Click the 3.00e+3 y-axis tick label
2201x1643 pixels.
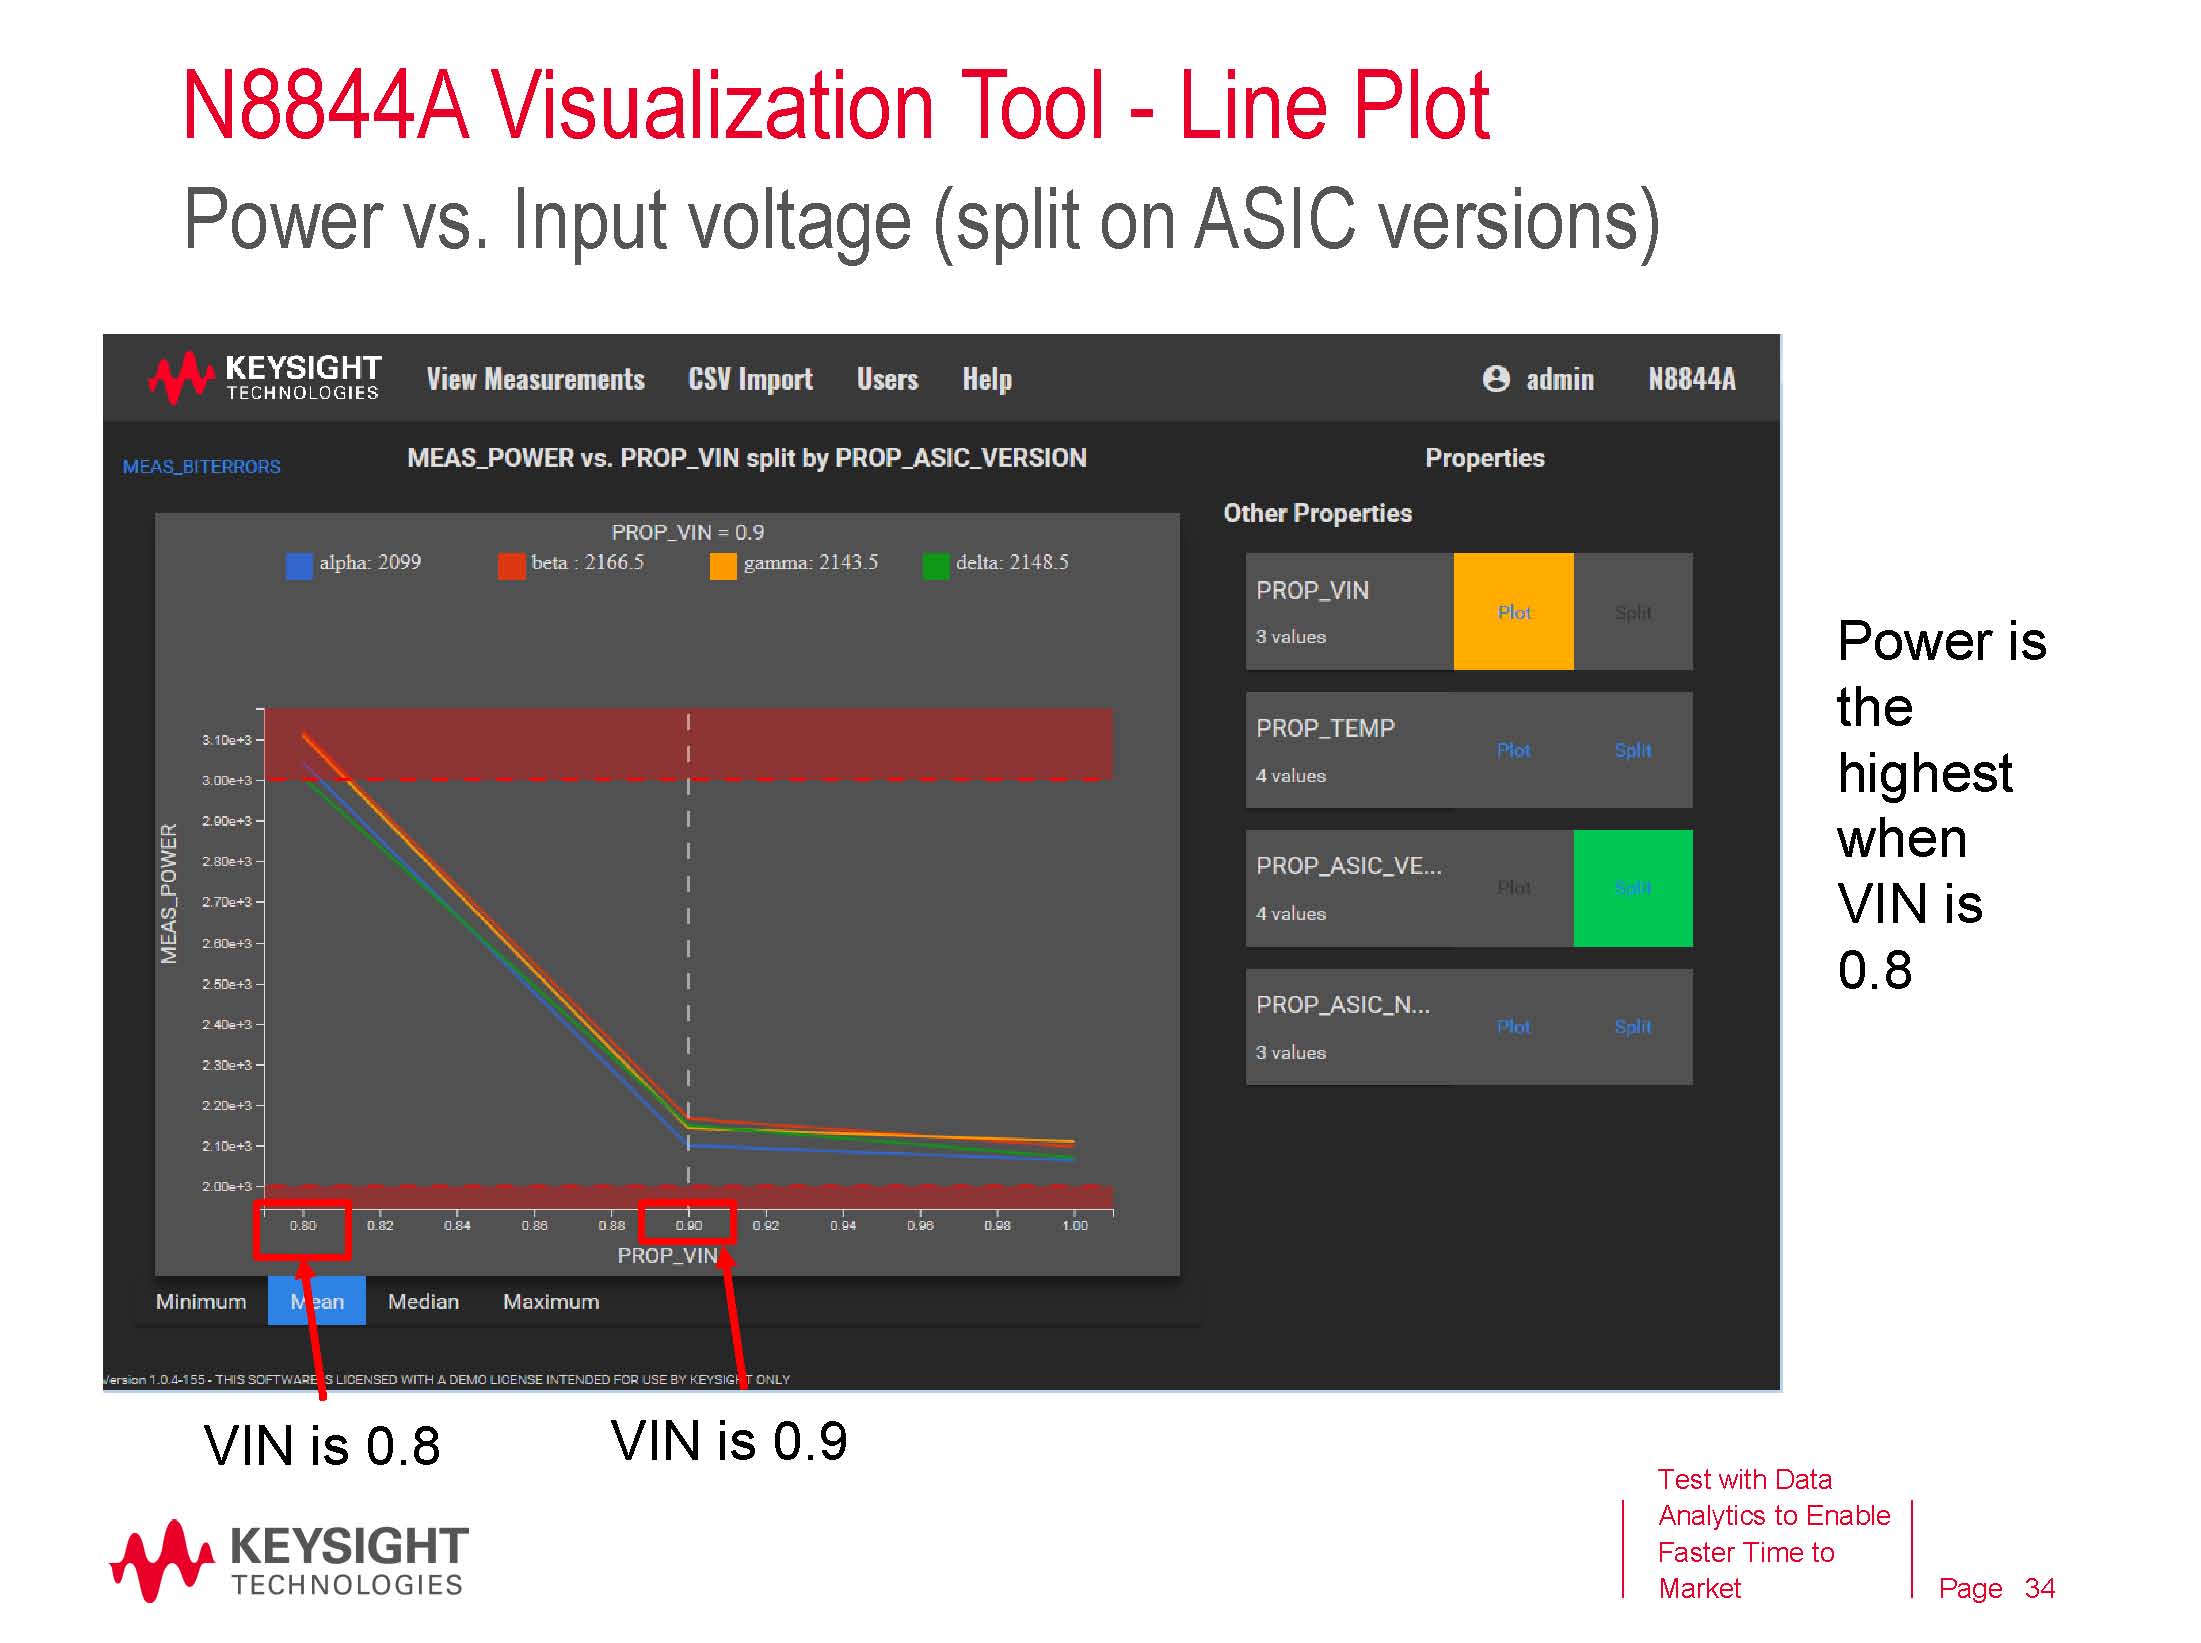(x=226, y=780)
